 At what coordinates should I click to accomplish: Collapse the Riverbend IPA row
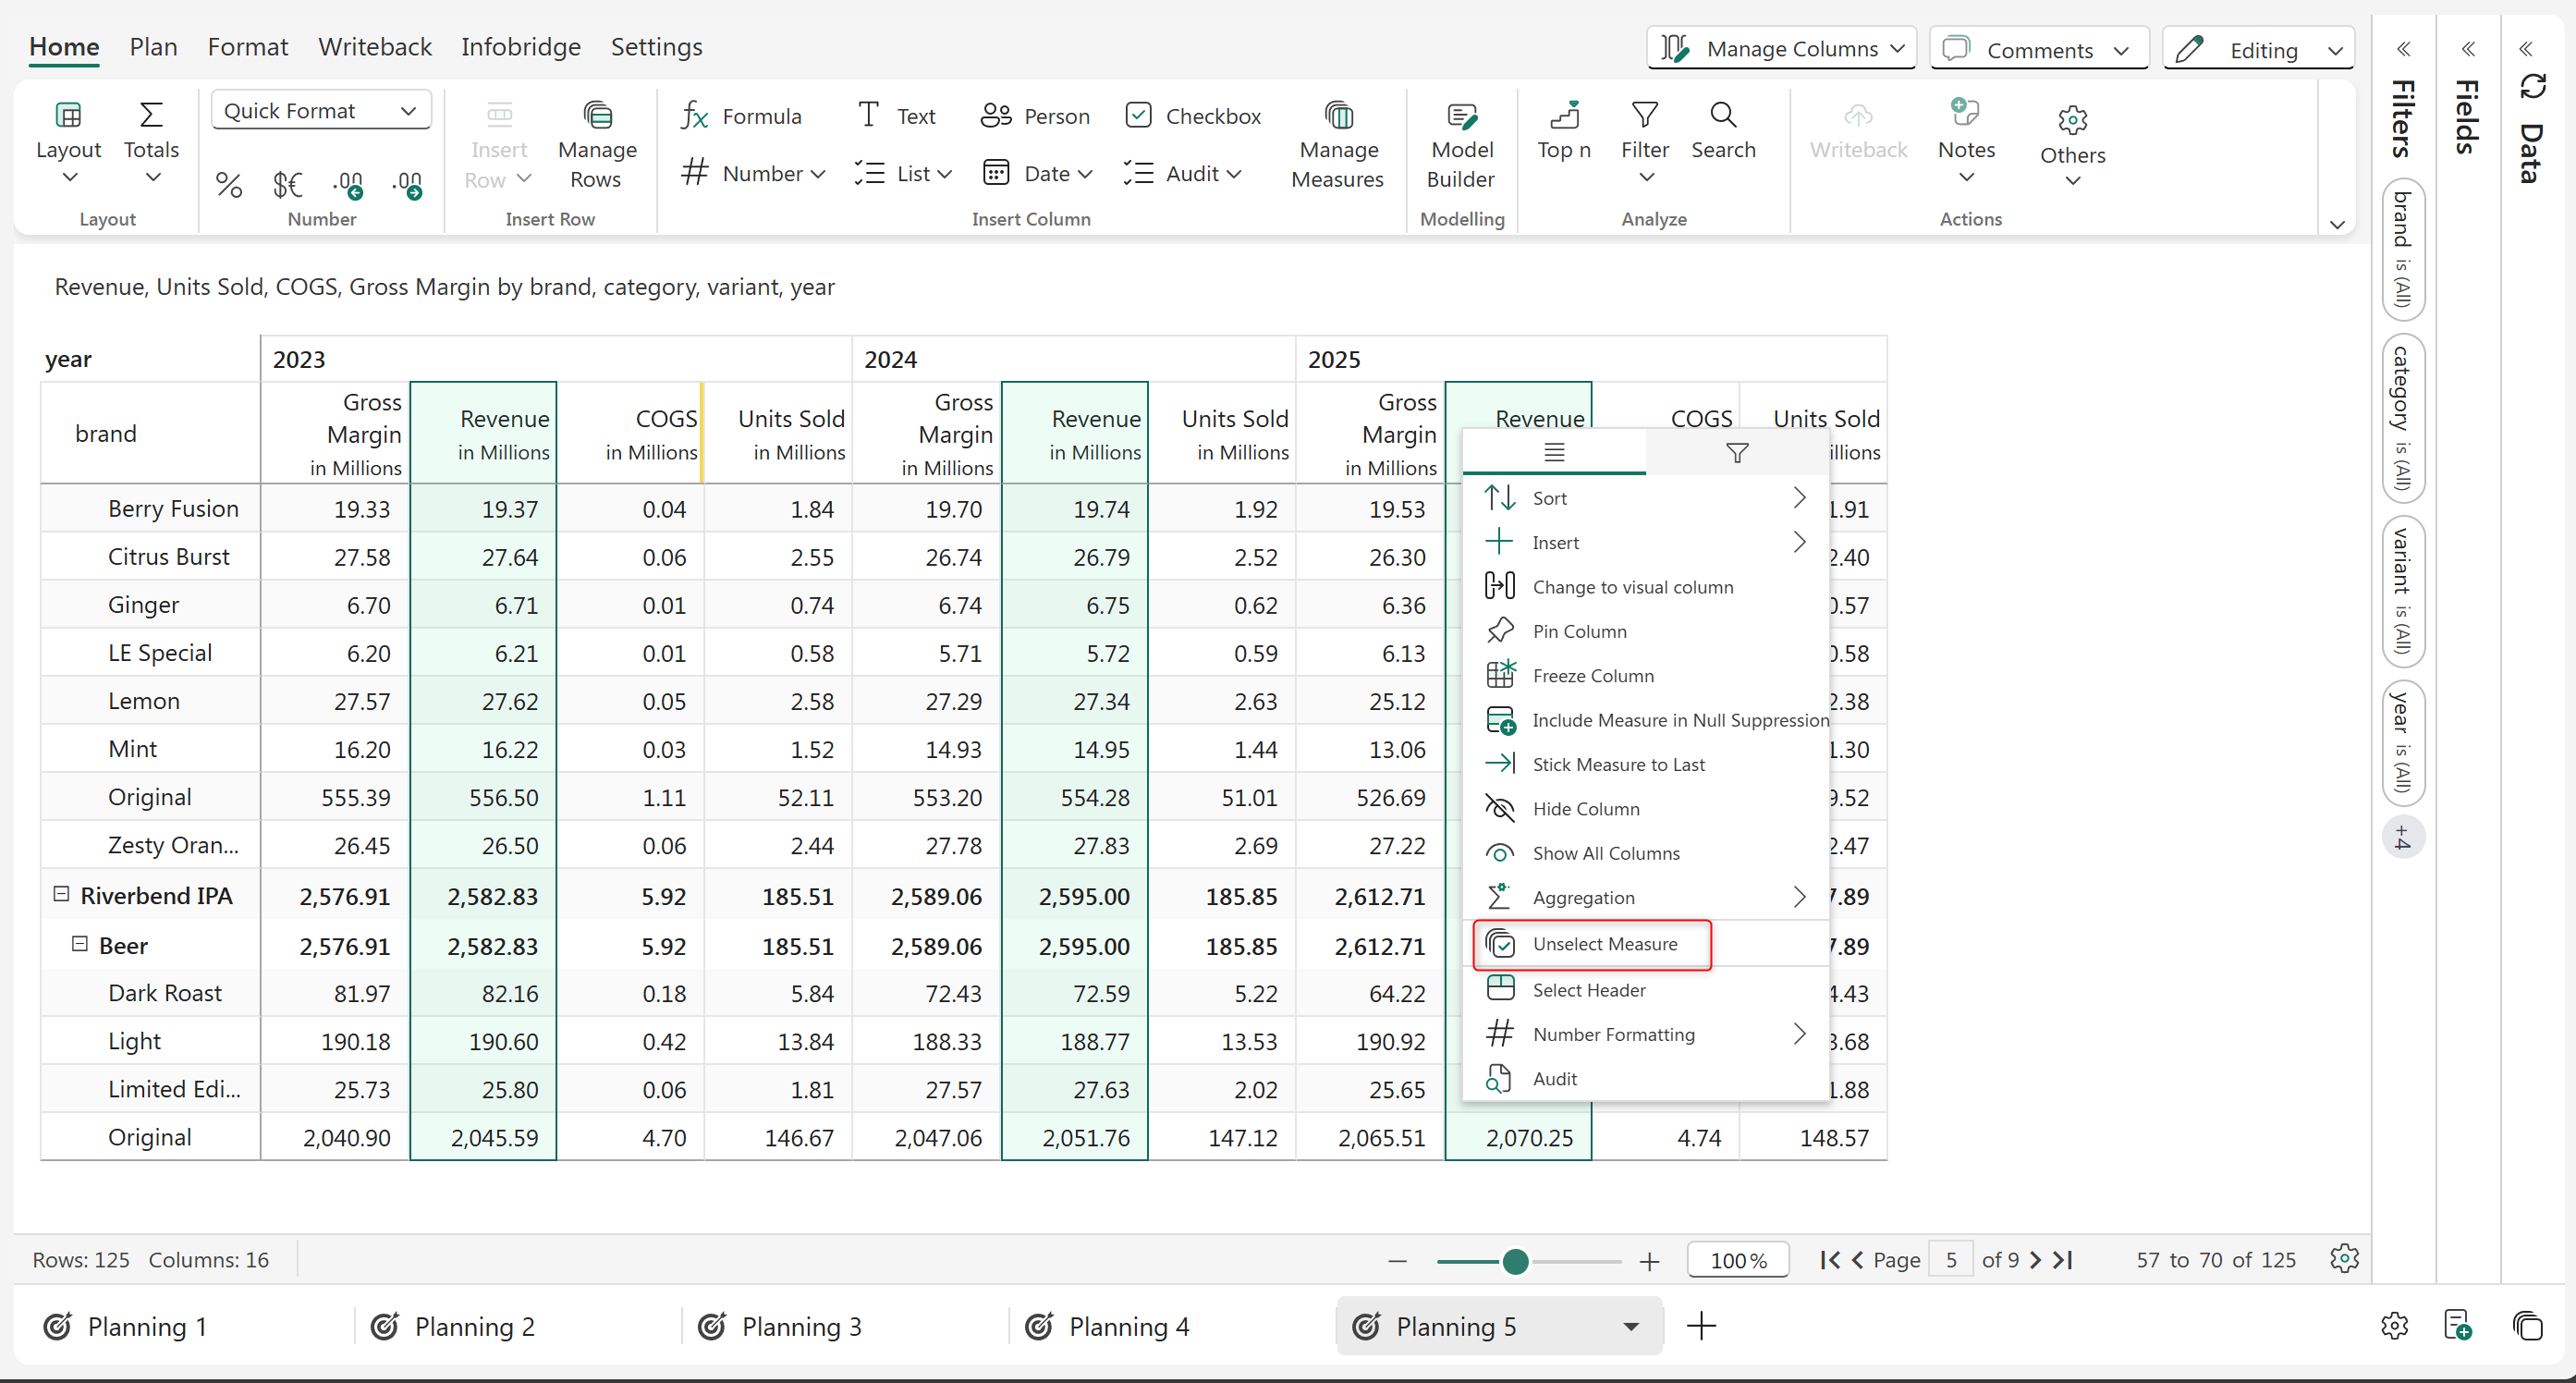[61, 894]
